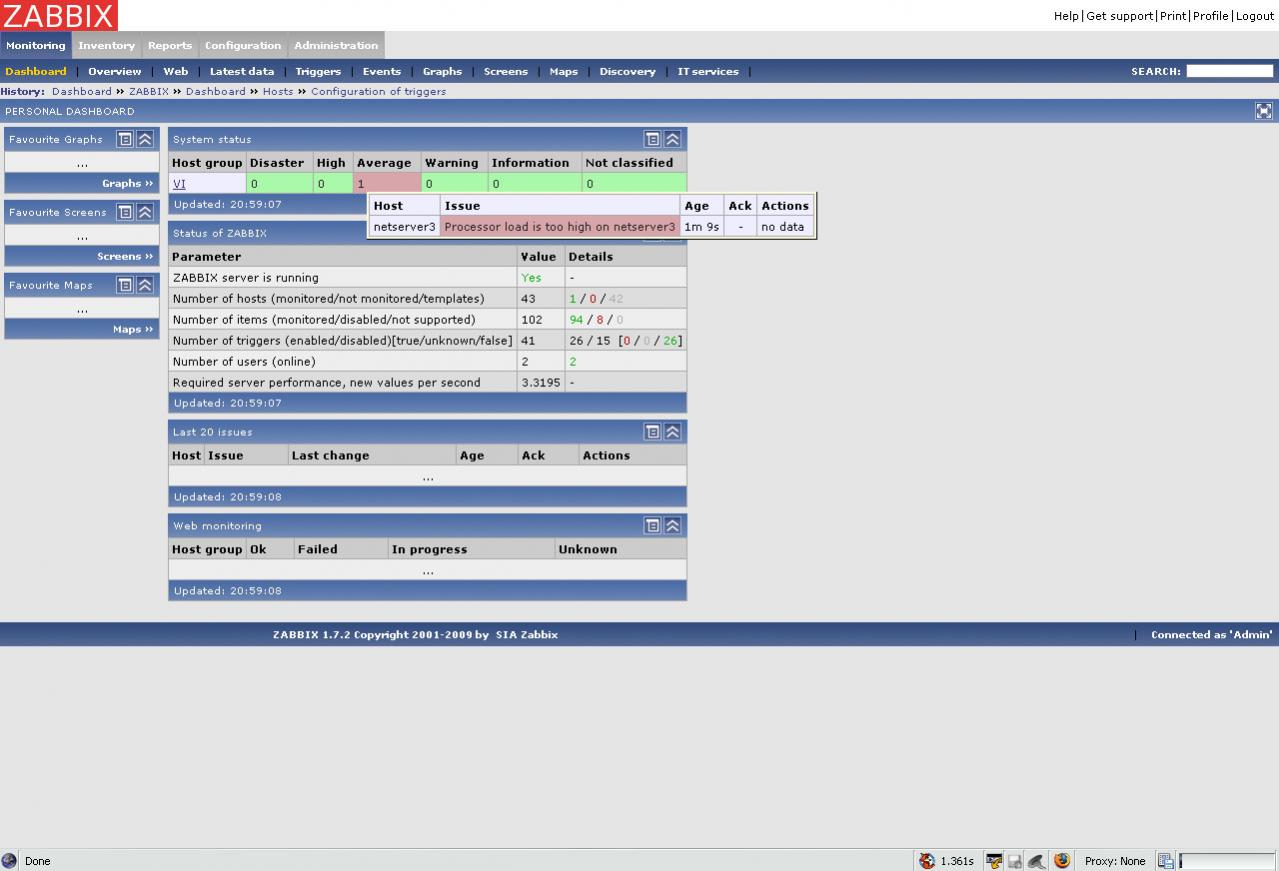Open the Monitoring tab
Viewport: 1279px width, 871px height.
pos(36,45)
